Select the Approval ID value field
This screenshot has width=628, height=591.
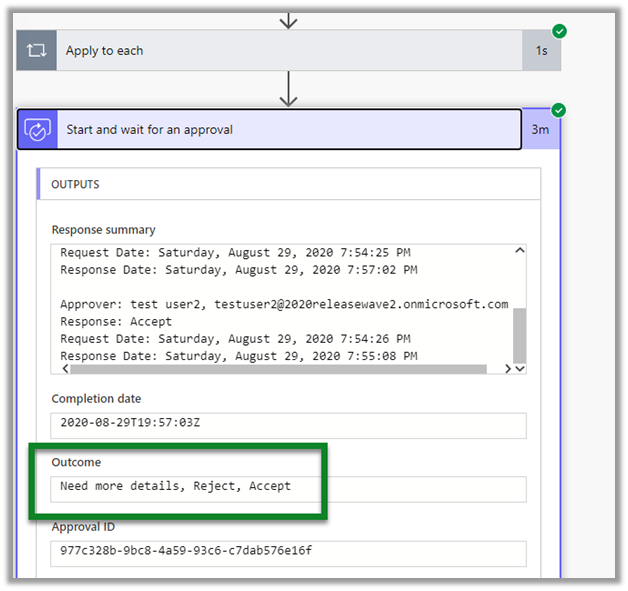point(288,553)
